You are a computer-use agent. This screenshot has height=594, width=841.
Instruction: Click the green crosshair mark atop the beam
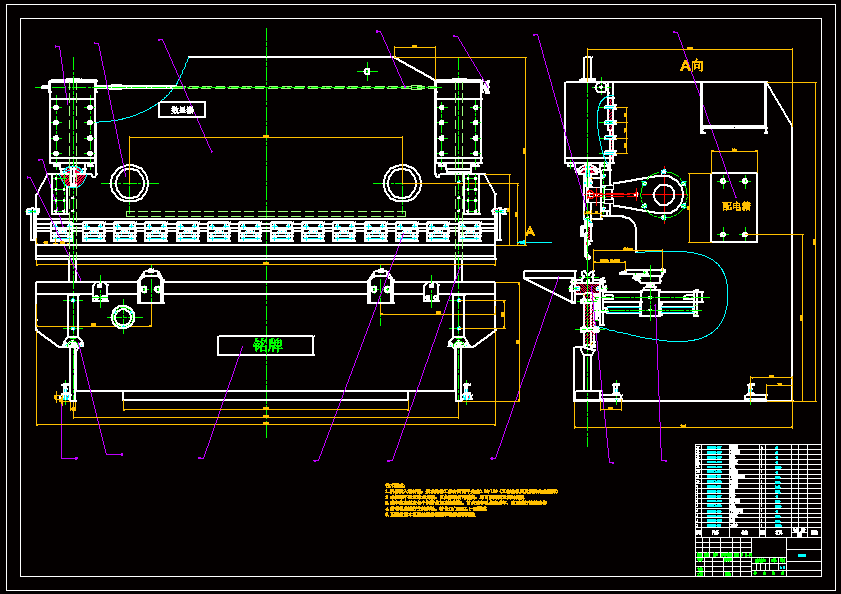(367, 71)
